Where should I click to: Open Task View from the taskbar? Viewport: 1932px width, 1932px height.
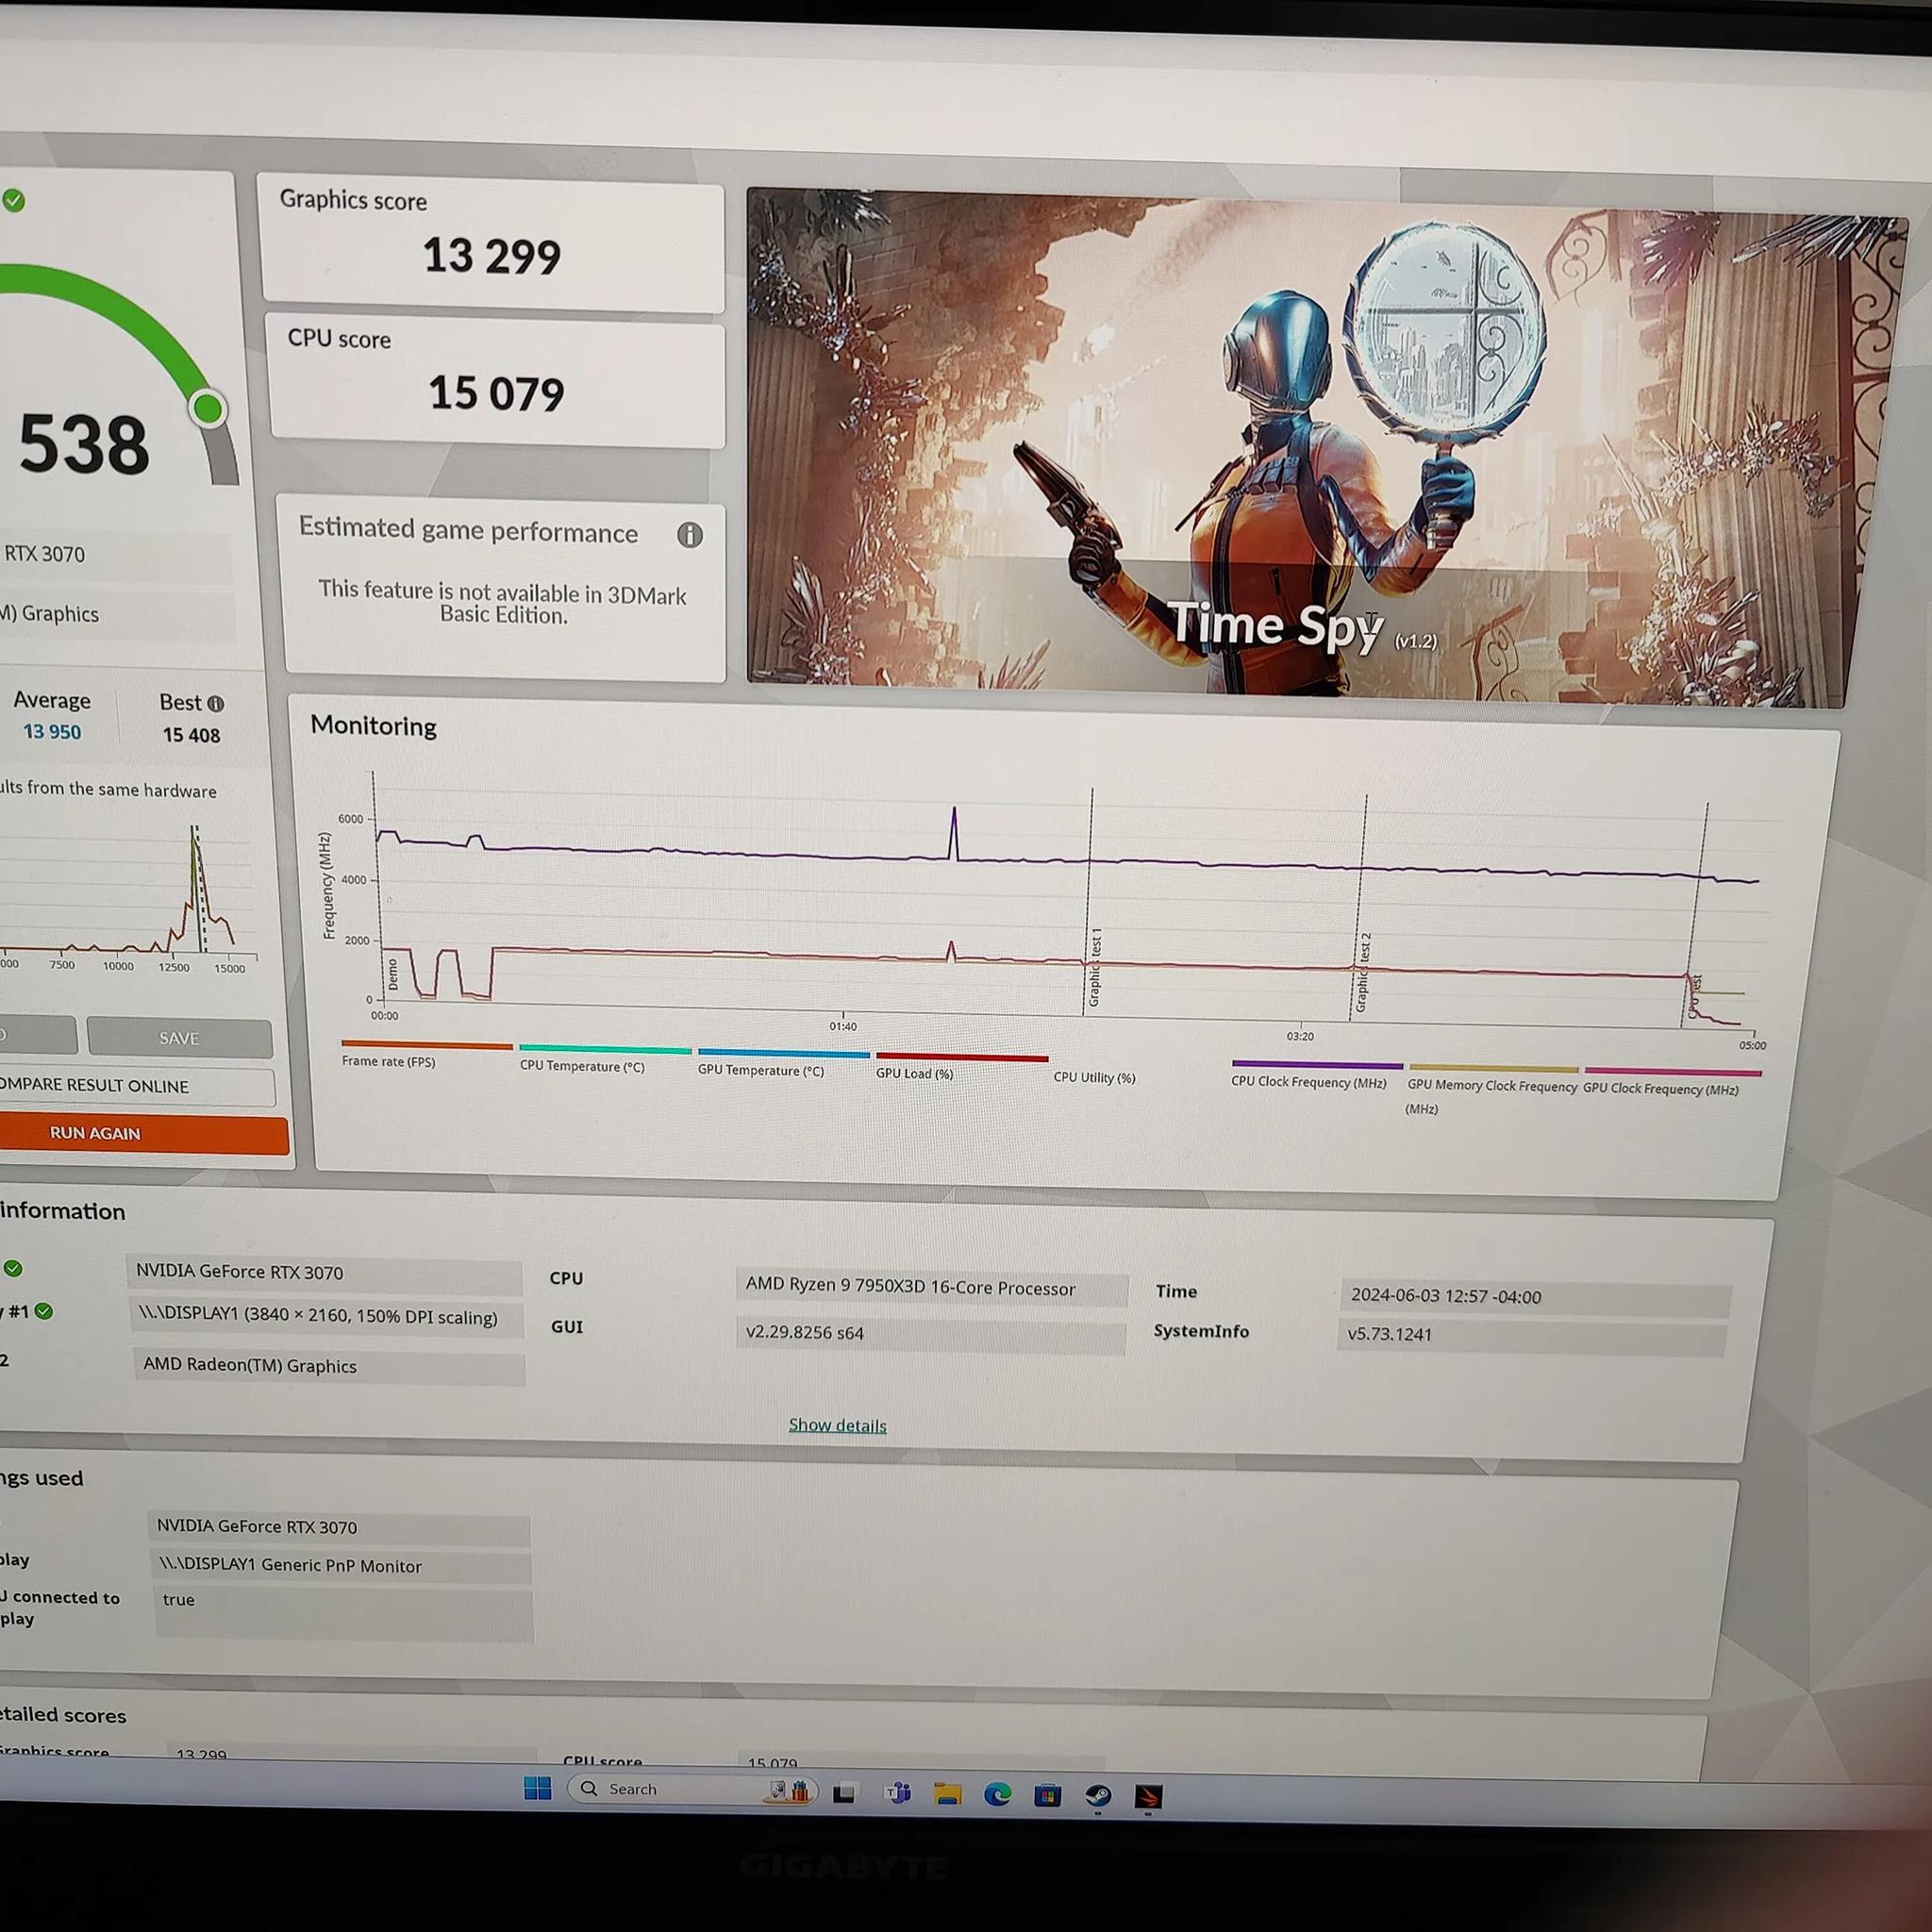click(x=844, y=1793)
